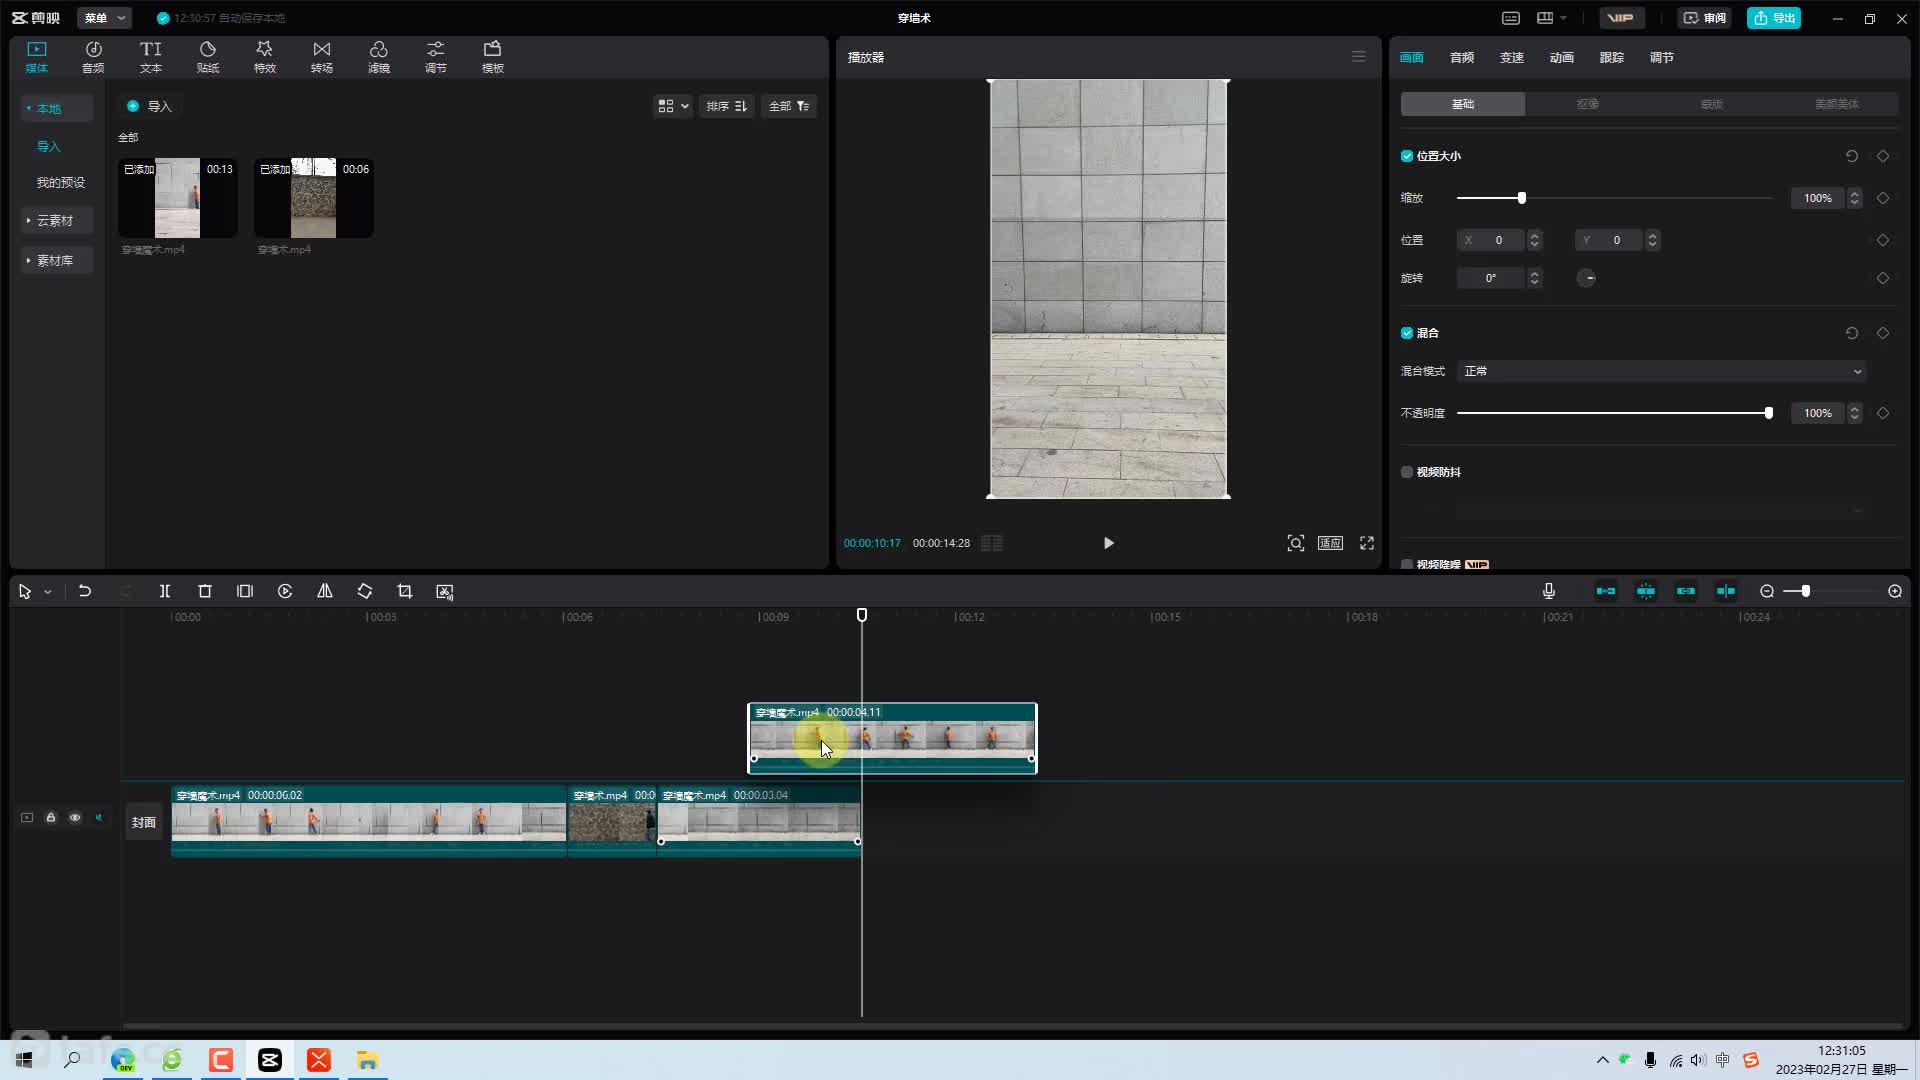Zoom out the timeline with minus icon
1920x1080 pixels.
click(1767, 591)
